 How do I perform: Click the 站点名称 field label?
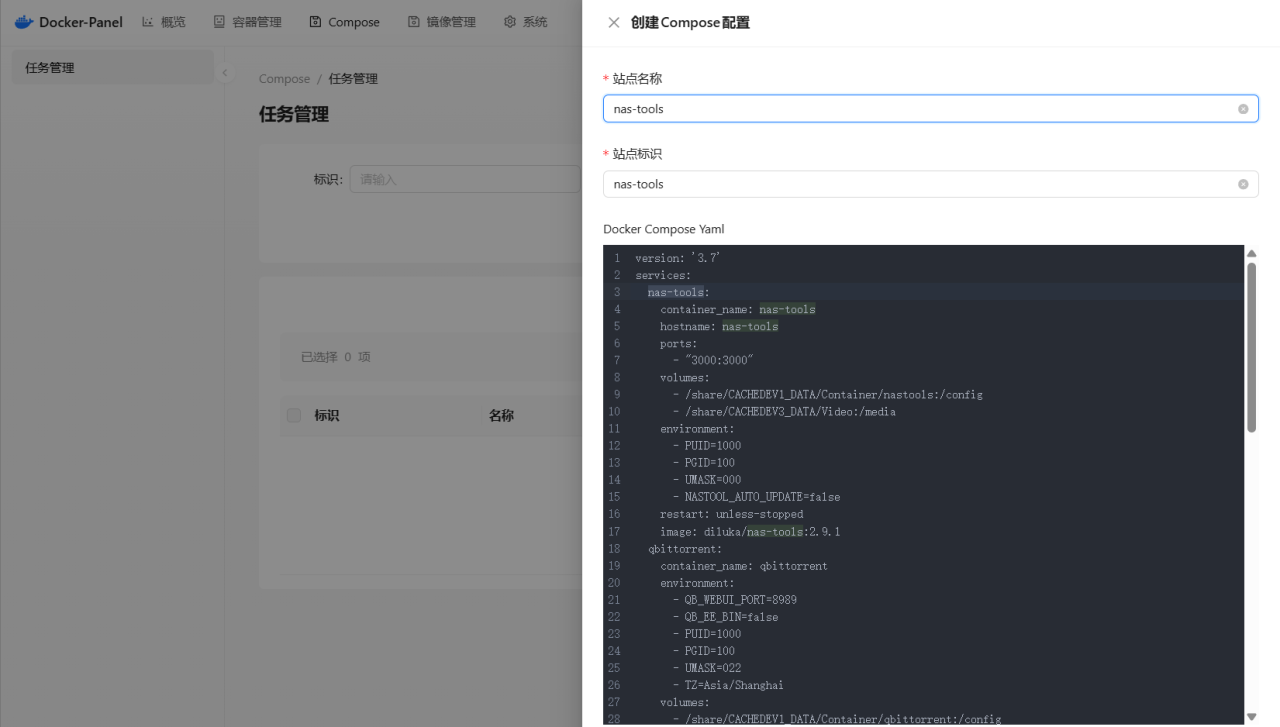pos(637,79)
